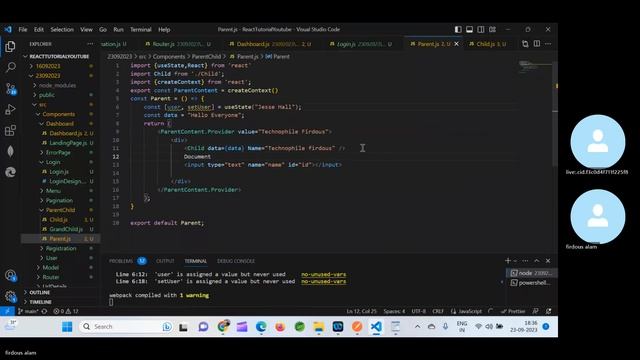Open the Accounts menu icon

pyautogui.click(x=10, y=276)
